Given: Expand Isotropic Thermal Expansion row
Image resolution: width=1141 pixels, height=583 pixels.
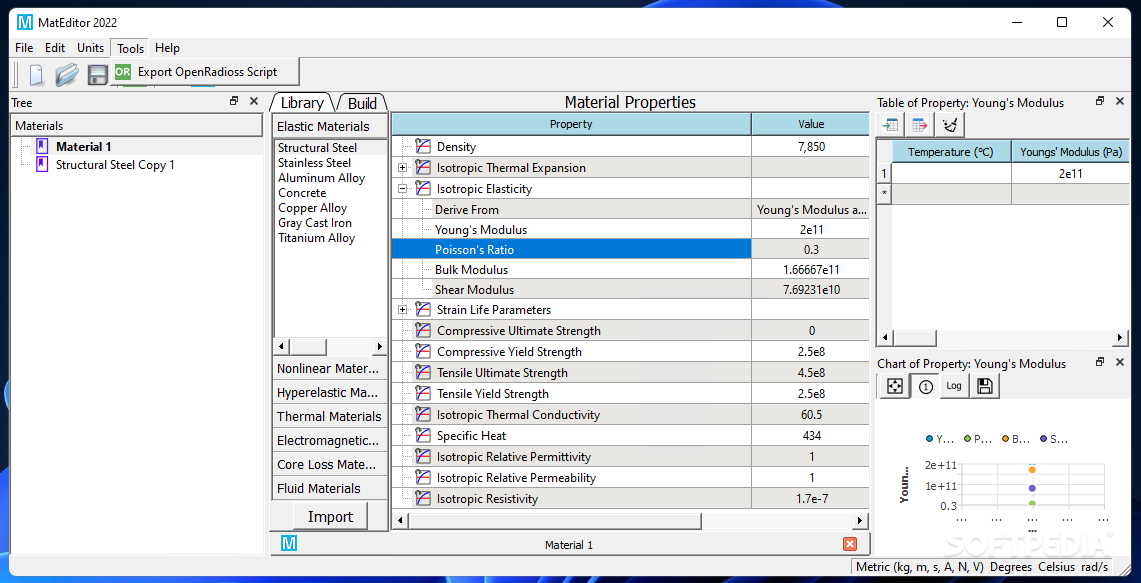Looking at the screenshot, I should 402,168.
